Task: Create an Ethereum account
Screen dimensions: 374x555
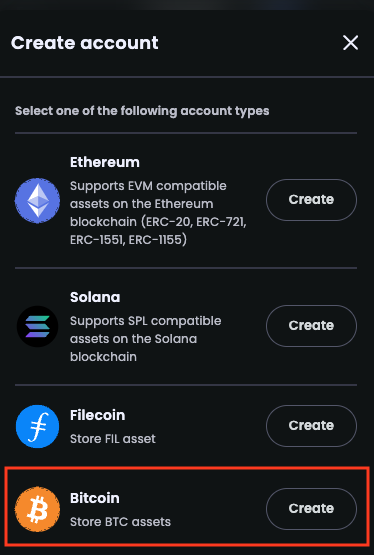Action: tap(311, 200)
